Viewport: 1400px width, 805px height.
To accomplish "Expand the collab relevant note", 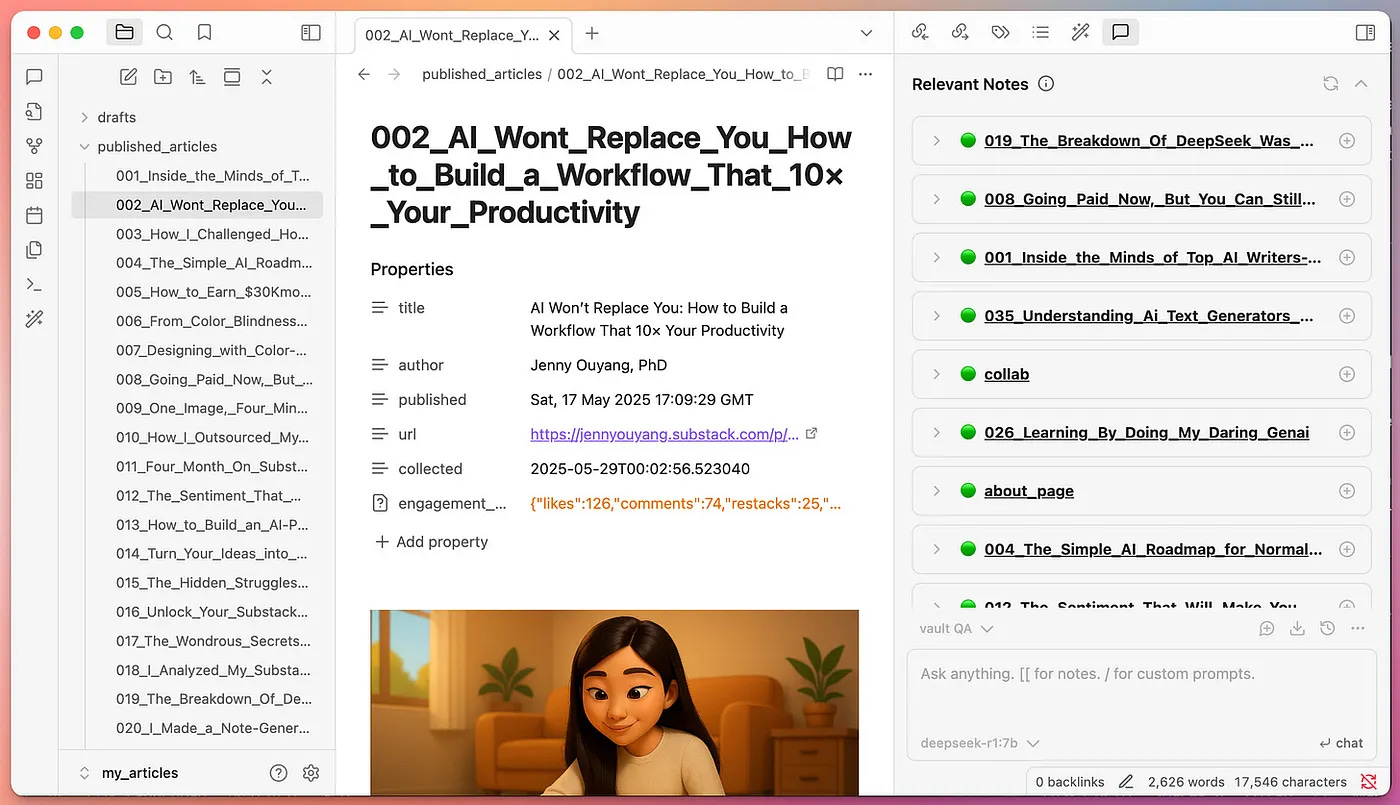I will coord(937,374).
